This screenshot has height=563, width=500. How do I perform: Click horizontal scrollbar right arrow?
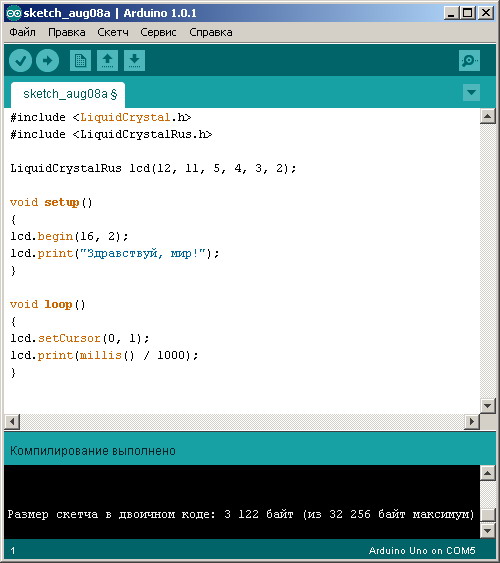(x=472, y=421)
